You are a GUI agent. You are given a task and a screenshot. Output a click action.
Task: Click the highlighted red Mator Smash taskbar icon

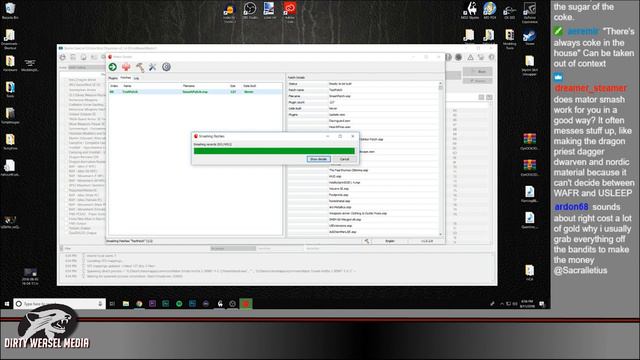(x=246, y=304)
